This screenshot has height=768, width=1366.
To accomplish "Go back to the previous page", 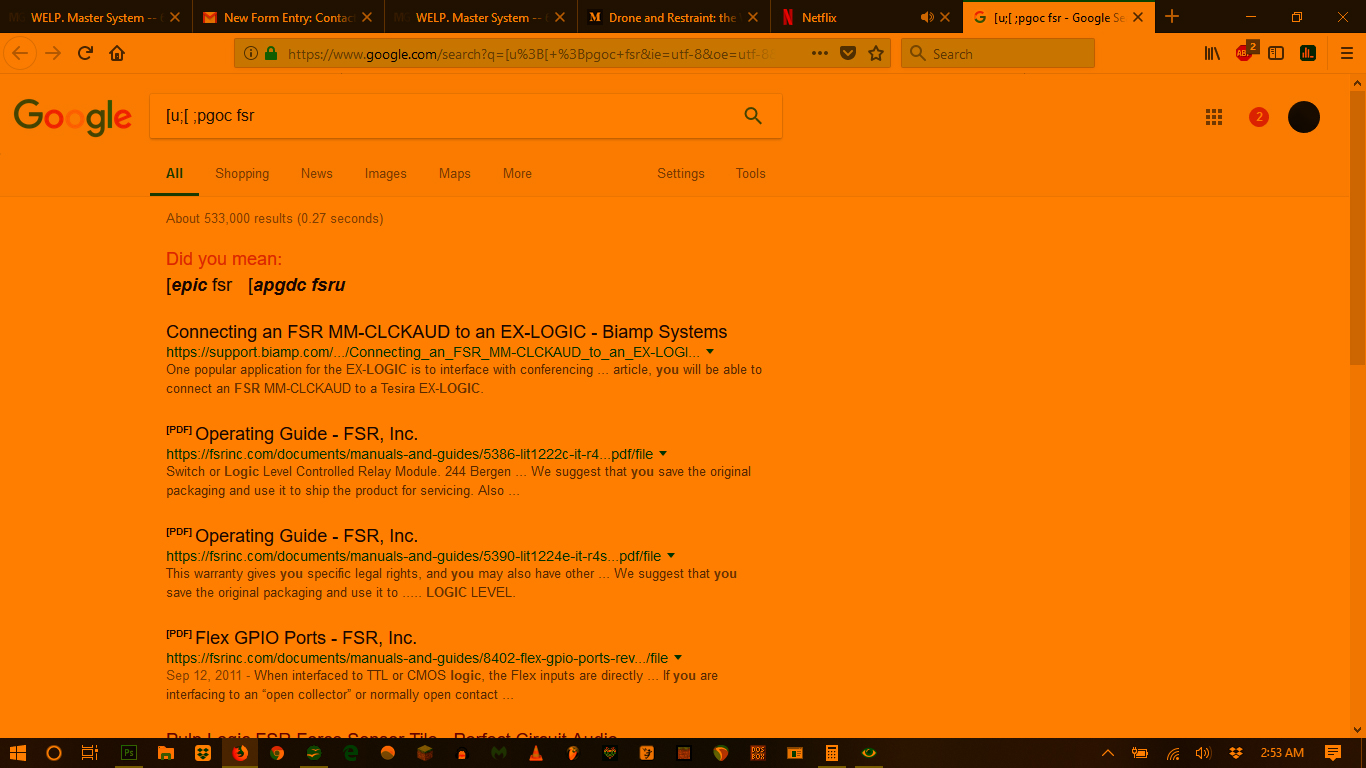I will tap(20, 53).
